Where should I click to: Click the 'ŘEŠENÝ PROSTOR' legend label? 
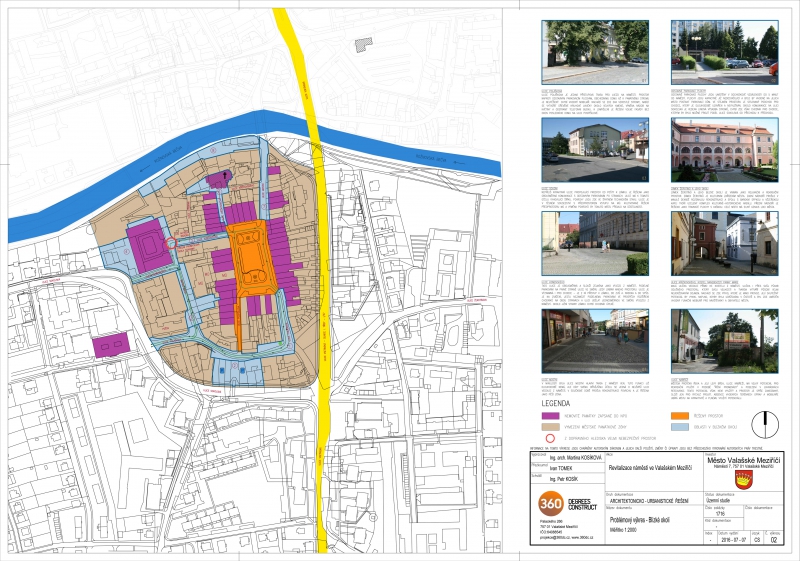click(709, 416)
